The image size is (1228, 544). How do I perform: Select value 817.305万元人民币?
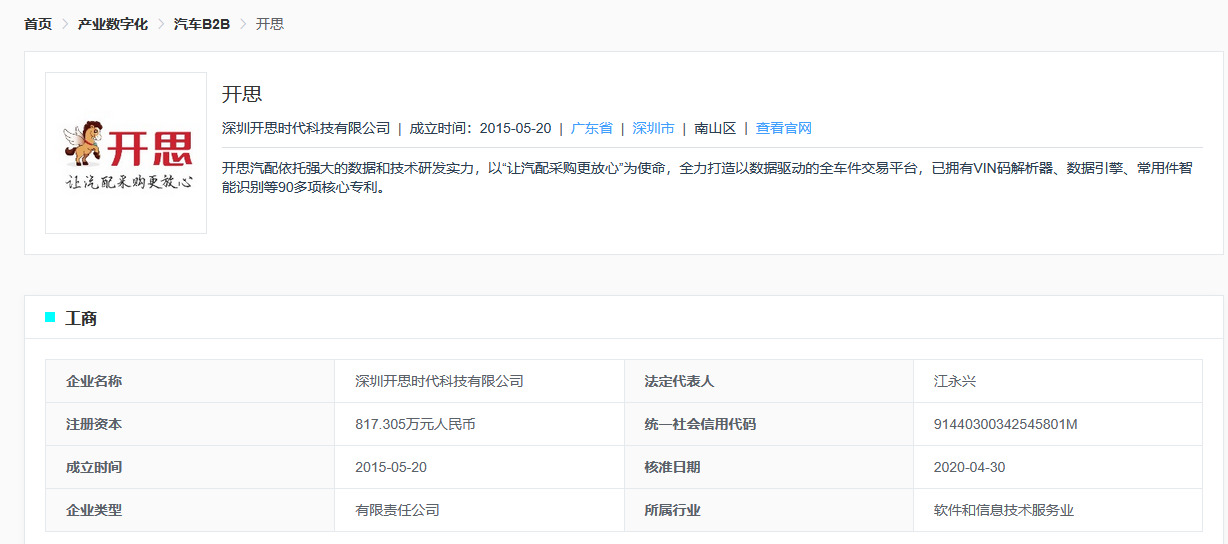(415, 424)
